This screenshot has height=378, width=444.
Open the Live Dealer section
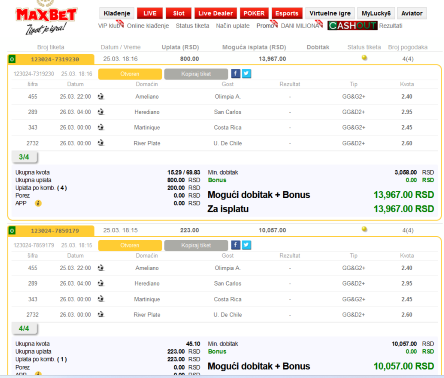coord(216,13)
